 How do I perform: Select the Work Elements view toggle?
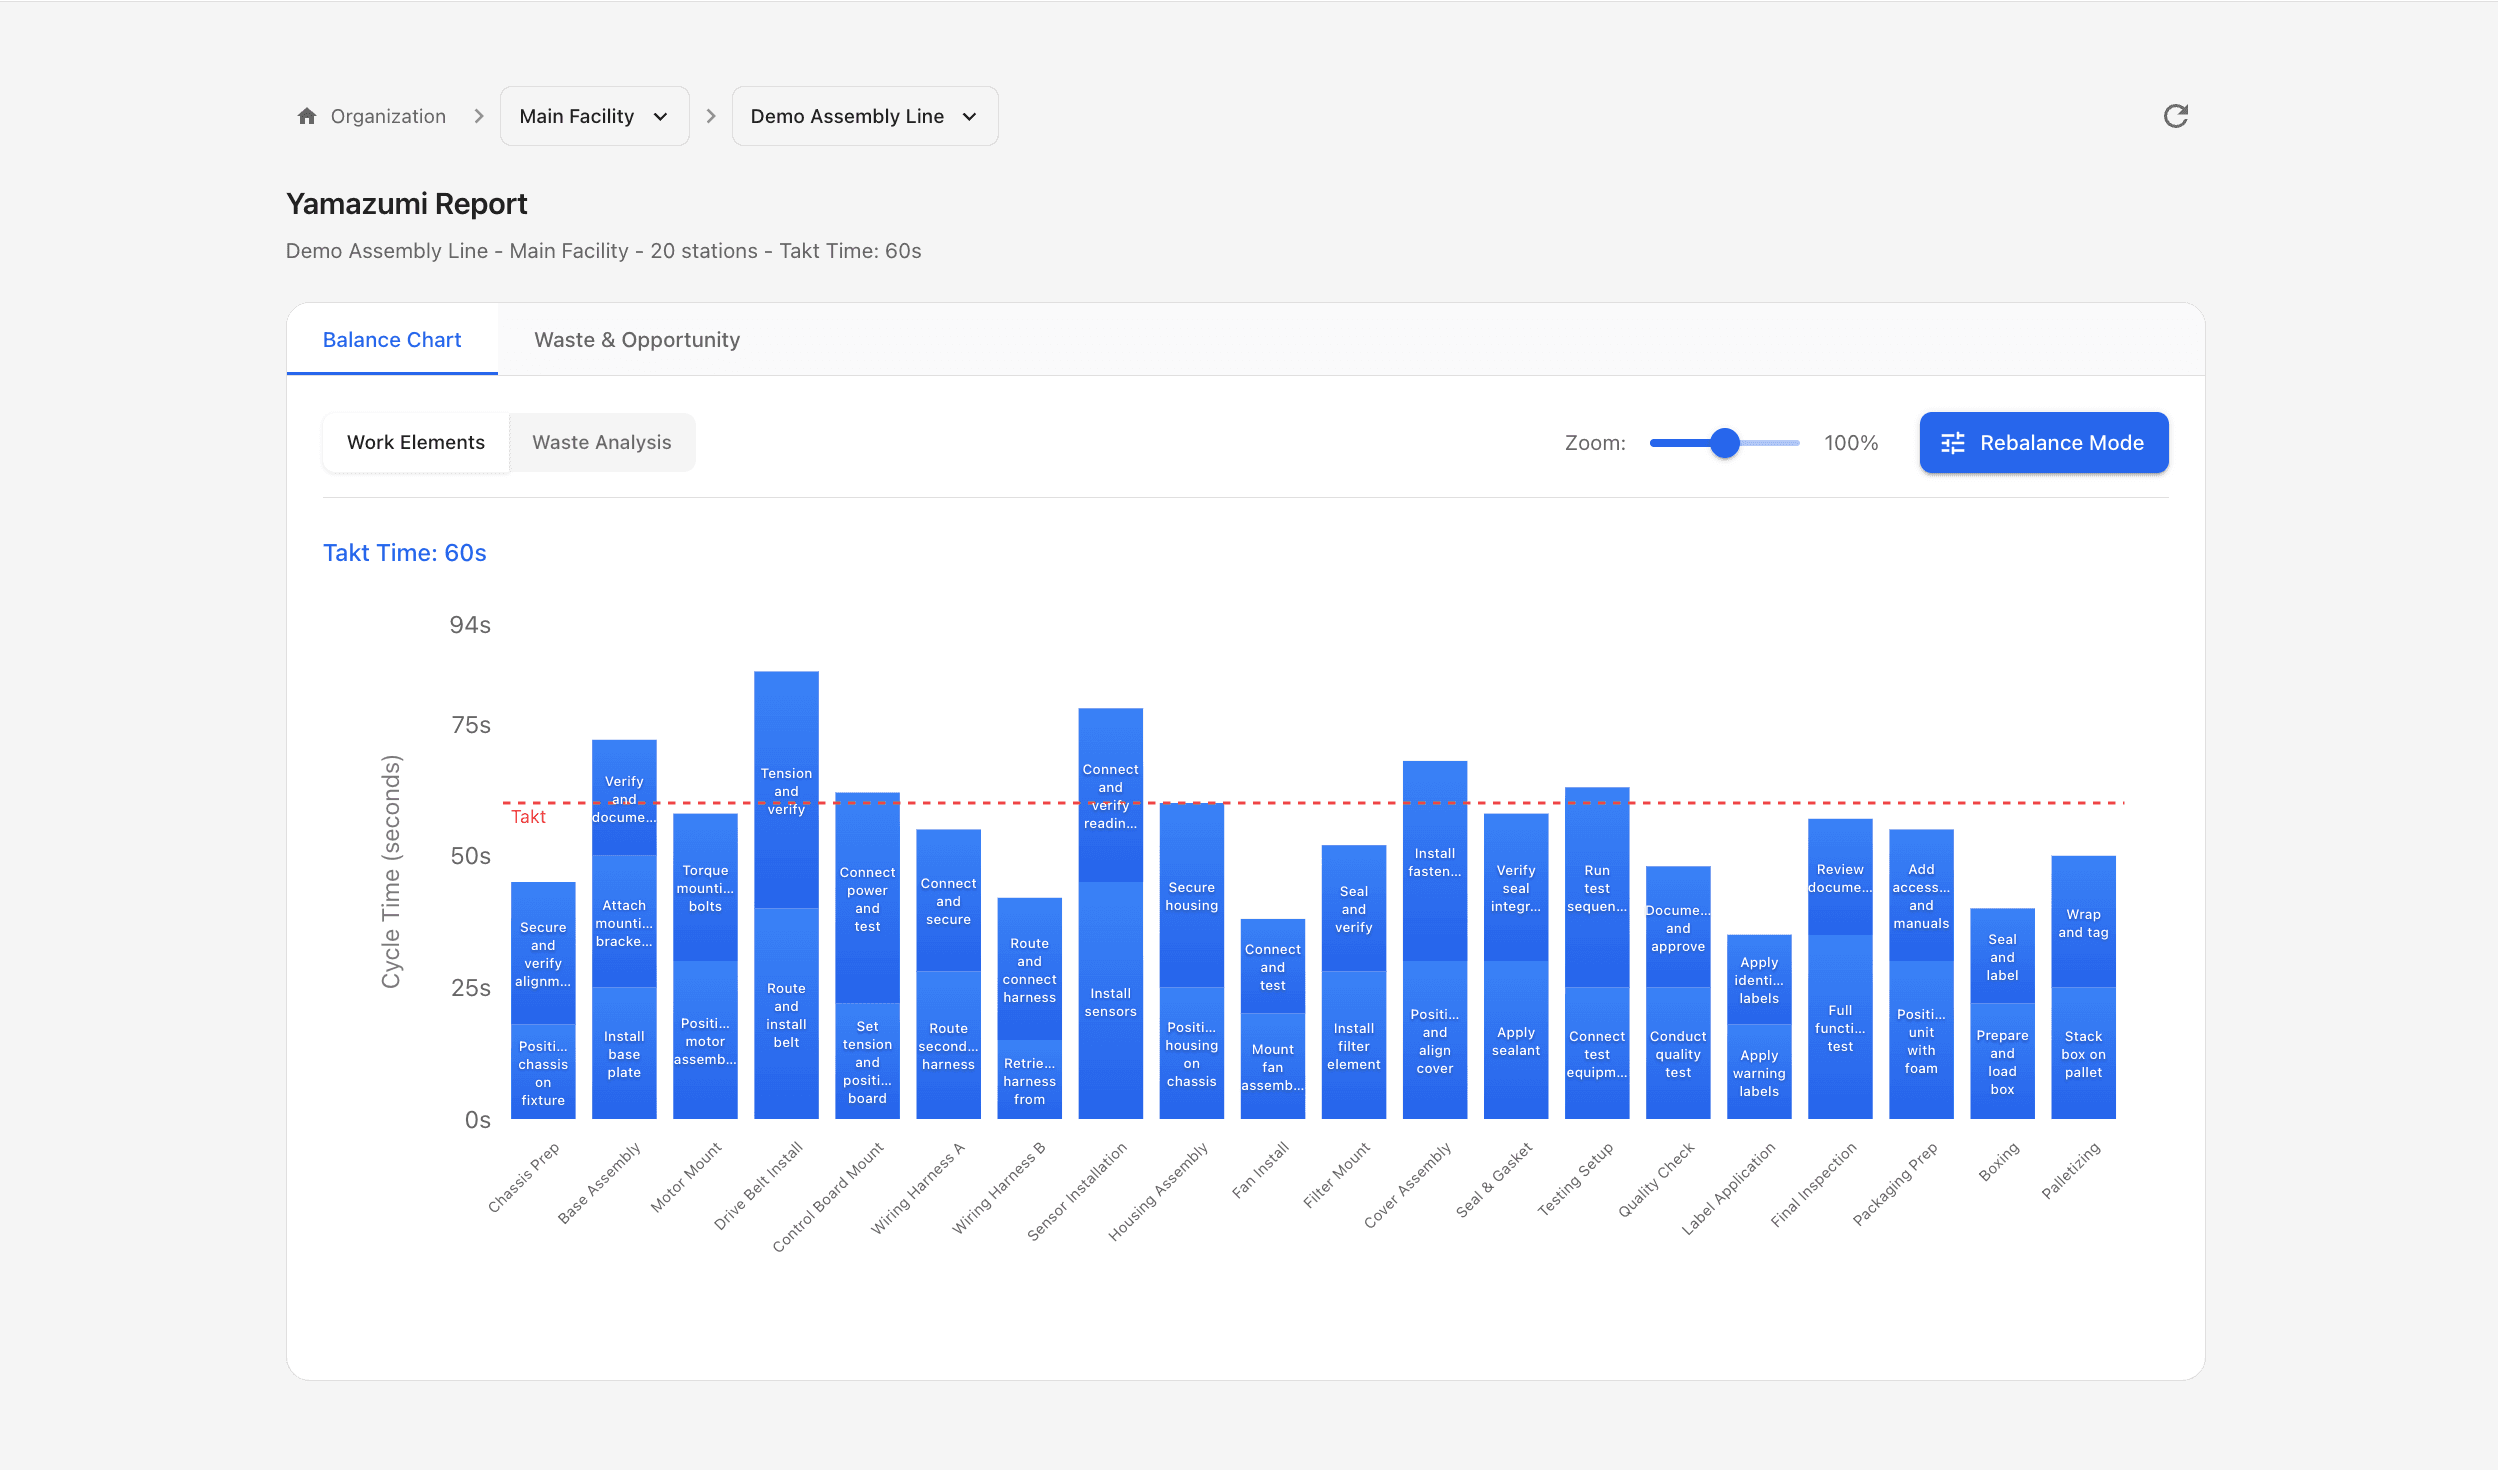pyautogui.click(x=415, y=442)
